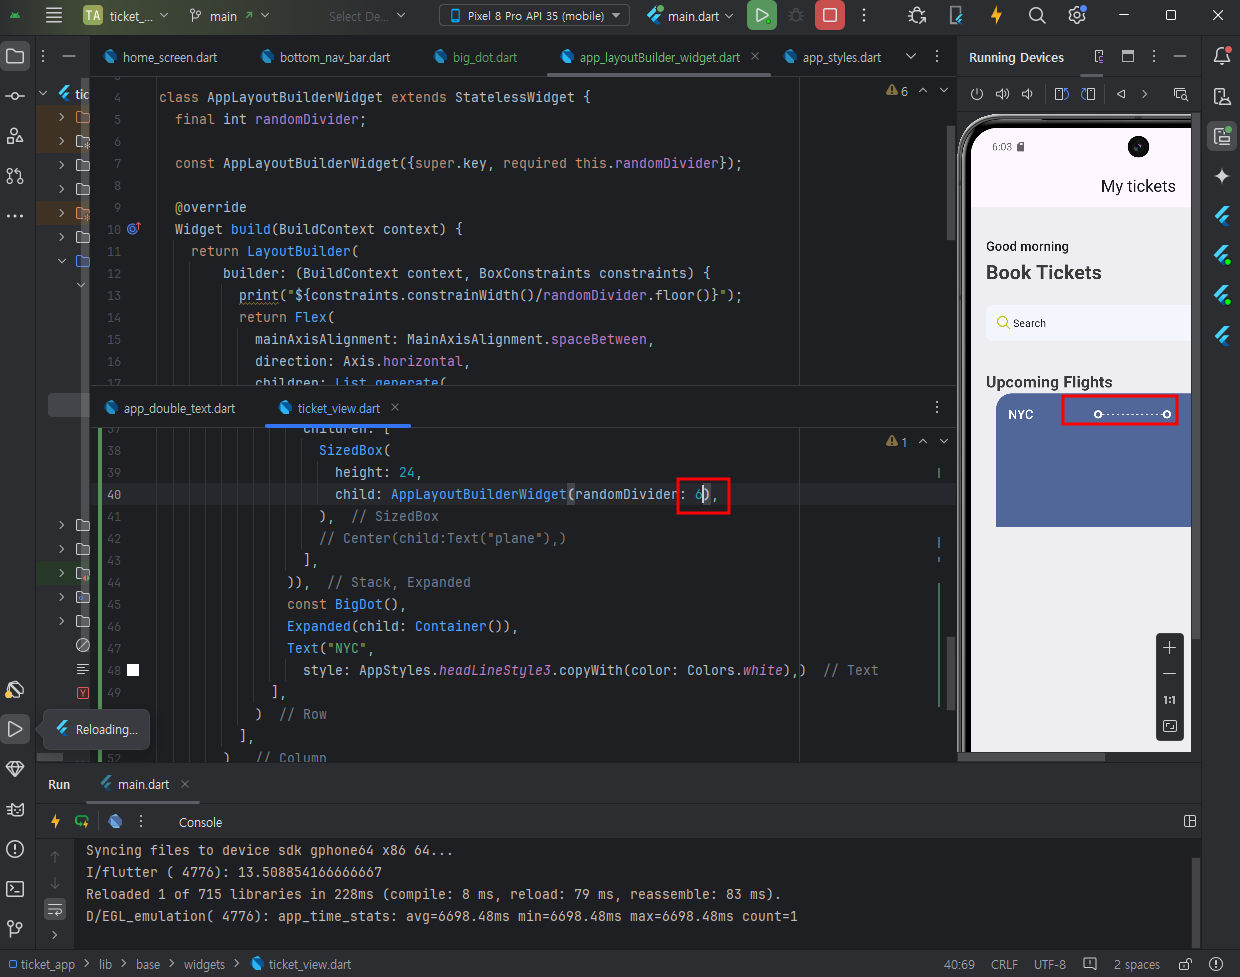Open main.dart run configuration dropdown

coord(690,15)
